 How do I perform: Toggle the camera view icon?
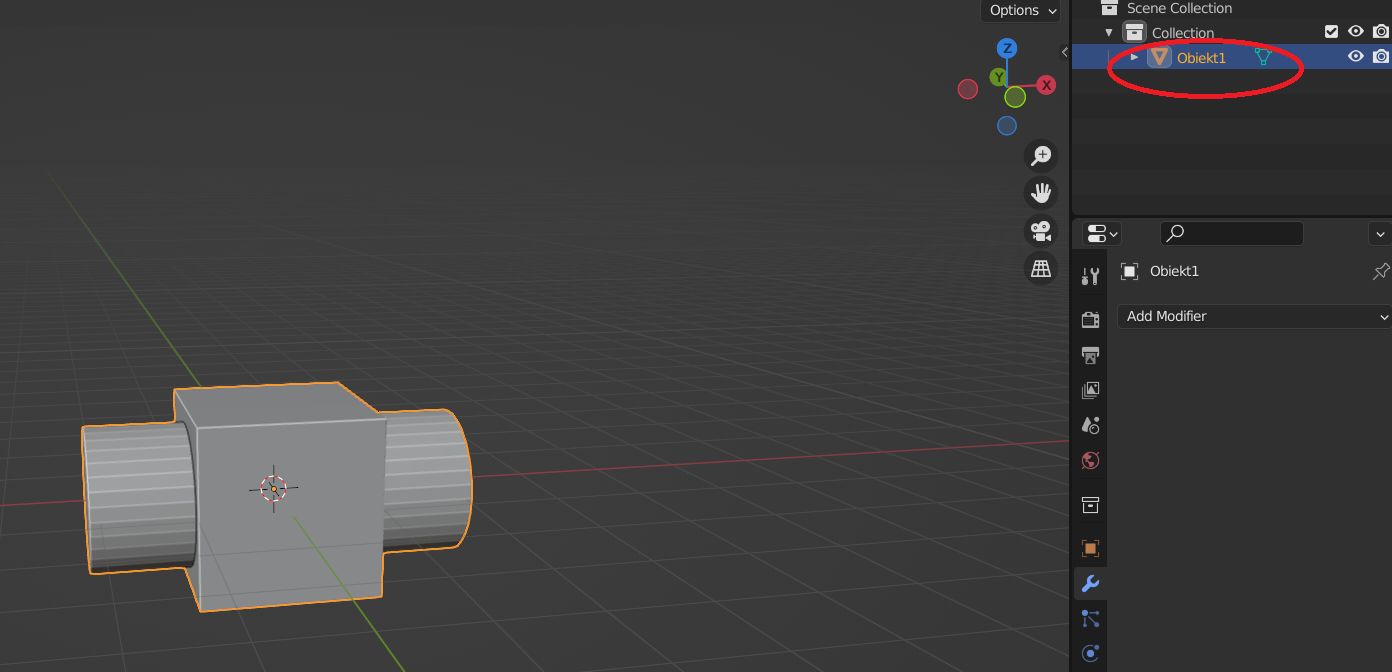(x=1042, y=230)
